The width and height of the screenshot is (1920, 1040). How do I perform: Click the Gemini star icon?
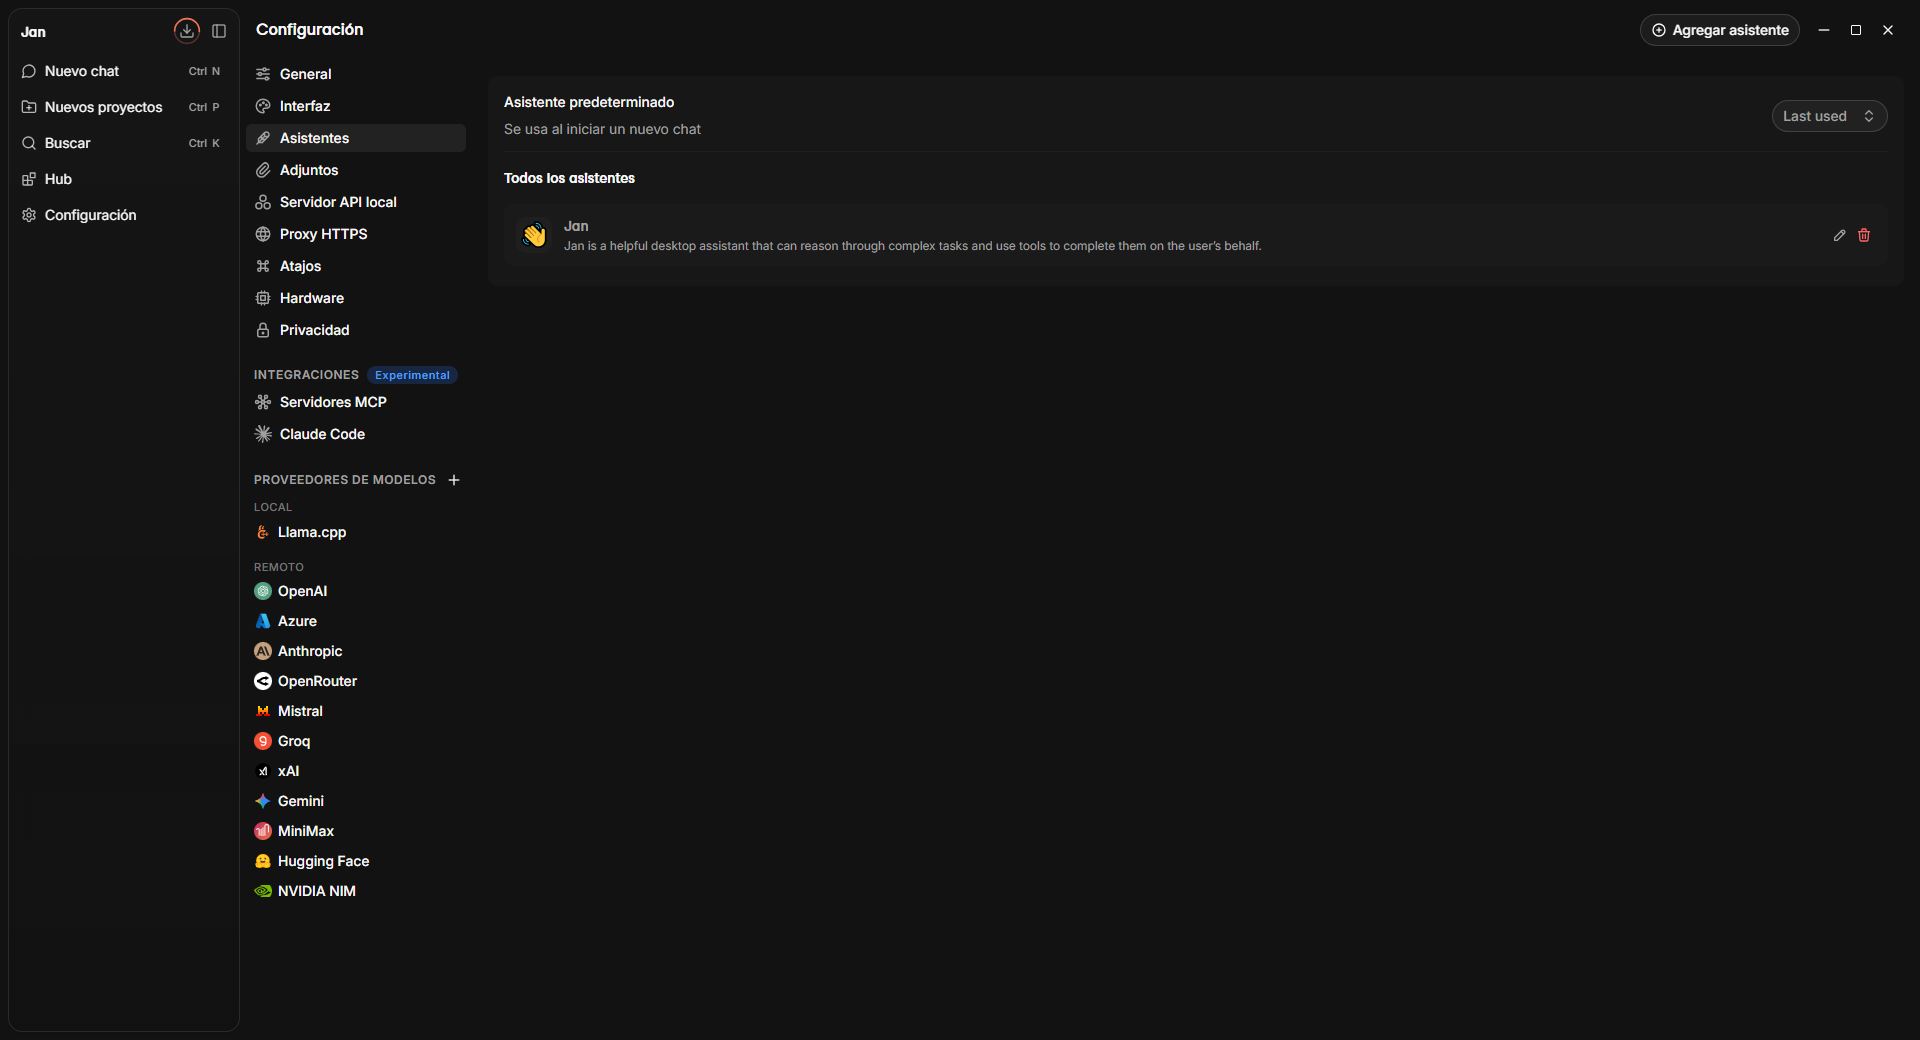[x=263, y=801]
